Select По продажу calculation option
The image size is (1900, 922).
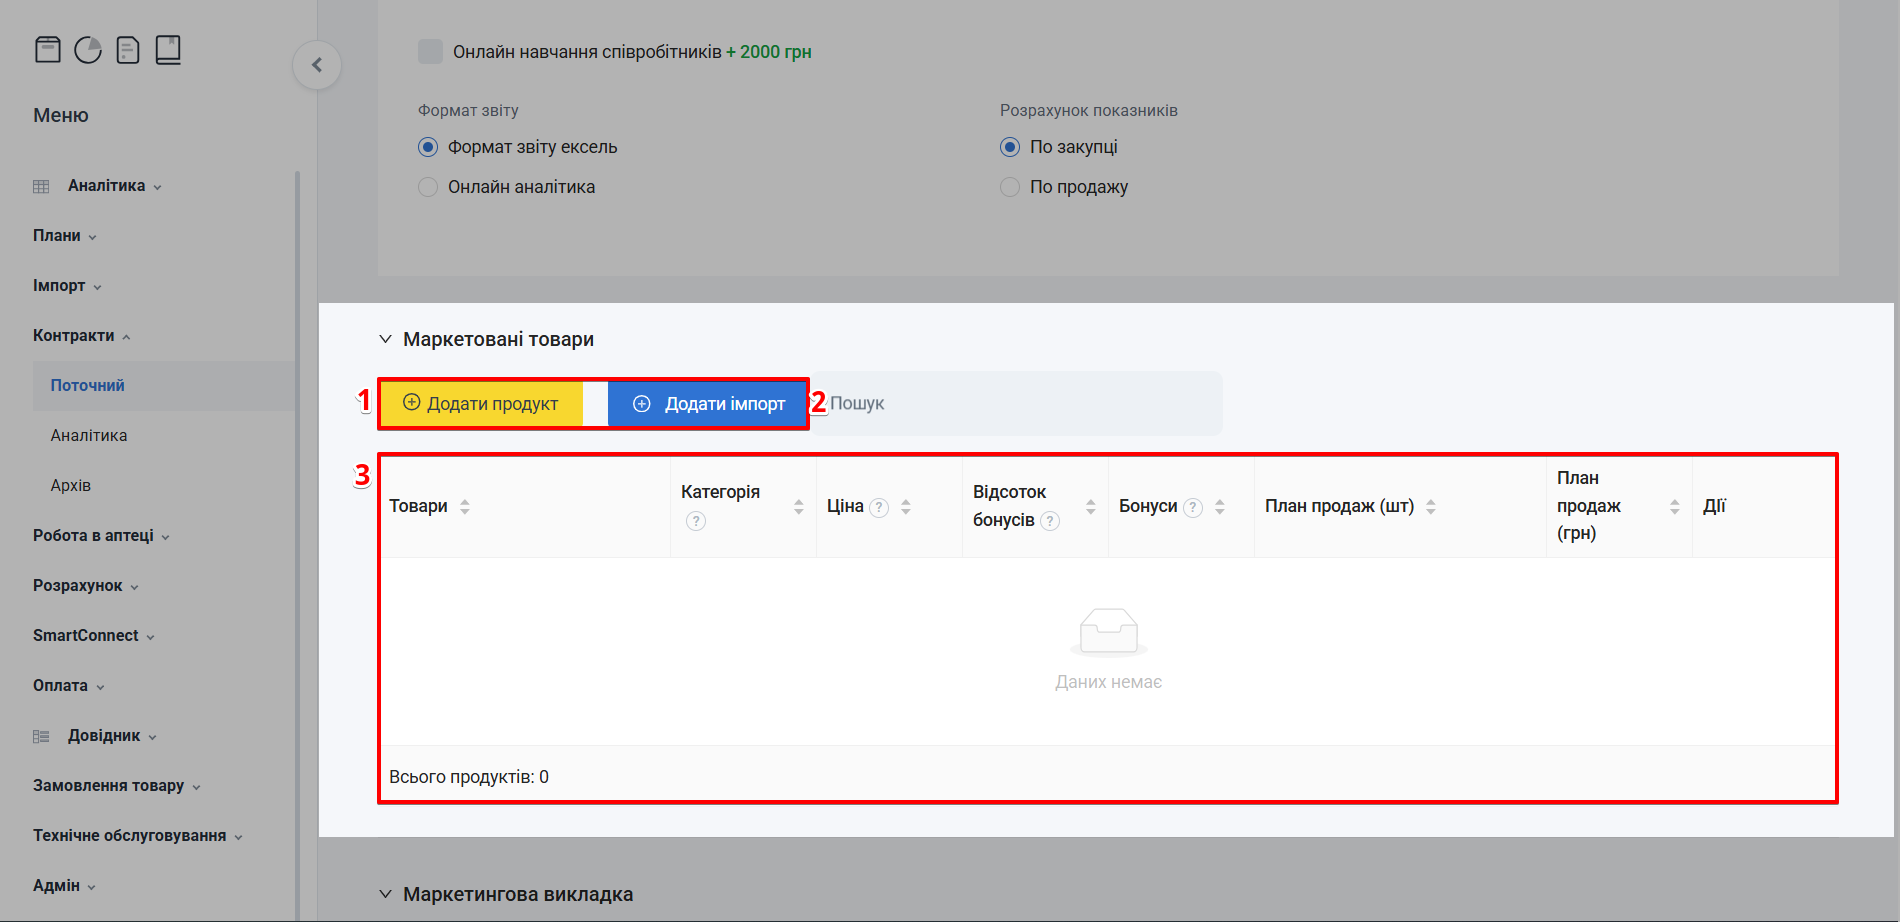point(1010,187)
